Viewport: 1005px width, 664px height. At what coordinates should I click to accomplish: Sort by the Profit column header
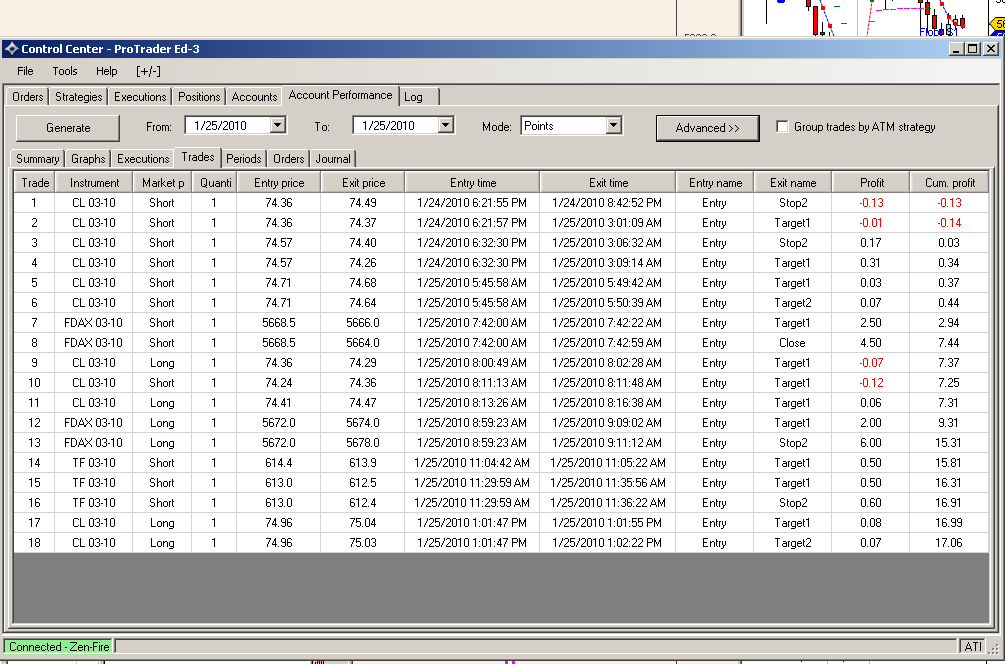871,183
